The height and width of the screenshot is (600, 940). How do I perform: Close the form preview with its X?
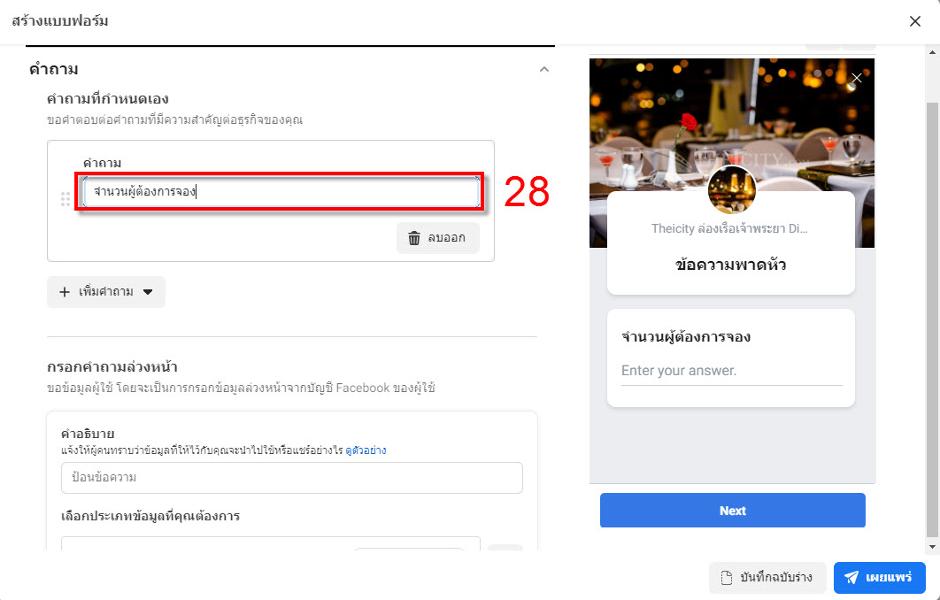click(856, 78)
